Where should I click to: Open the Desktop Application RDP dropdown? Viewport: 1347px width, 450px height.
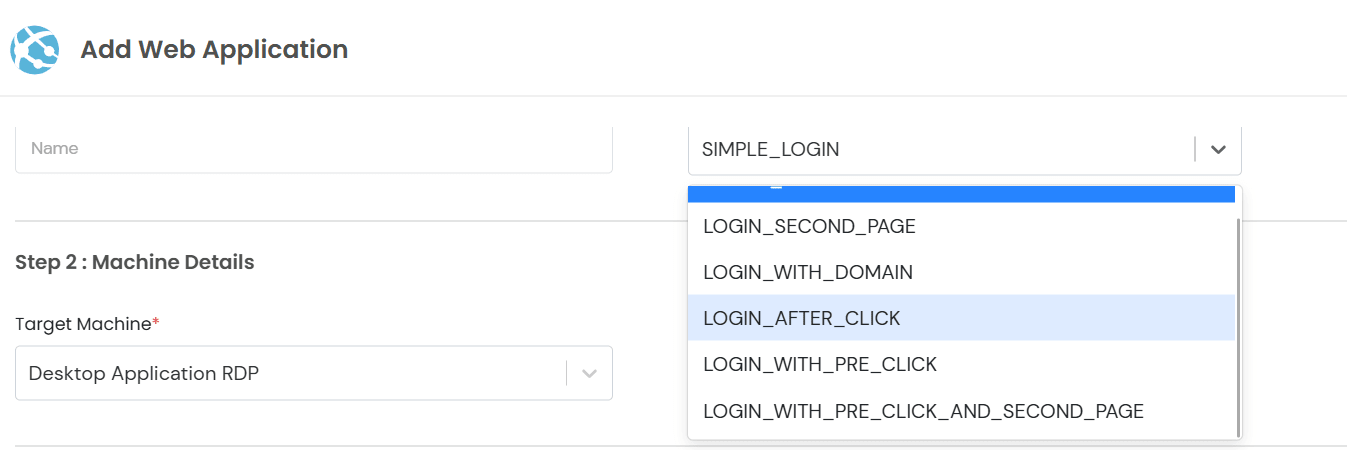tap(290, 373)
